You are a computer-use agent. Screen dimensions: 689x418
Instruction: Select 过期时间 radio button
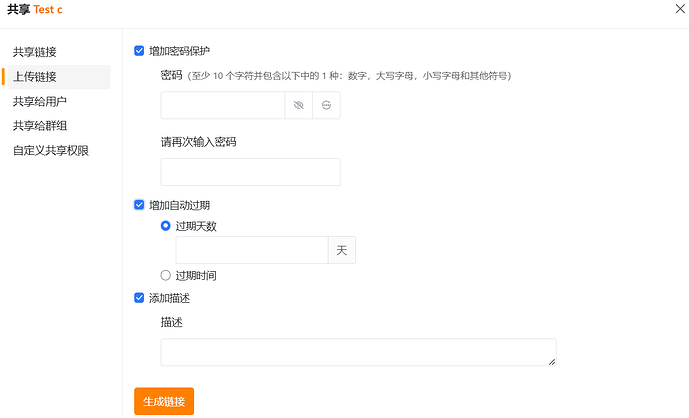[x=166, y=276]
